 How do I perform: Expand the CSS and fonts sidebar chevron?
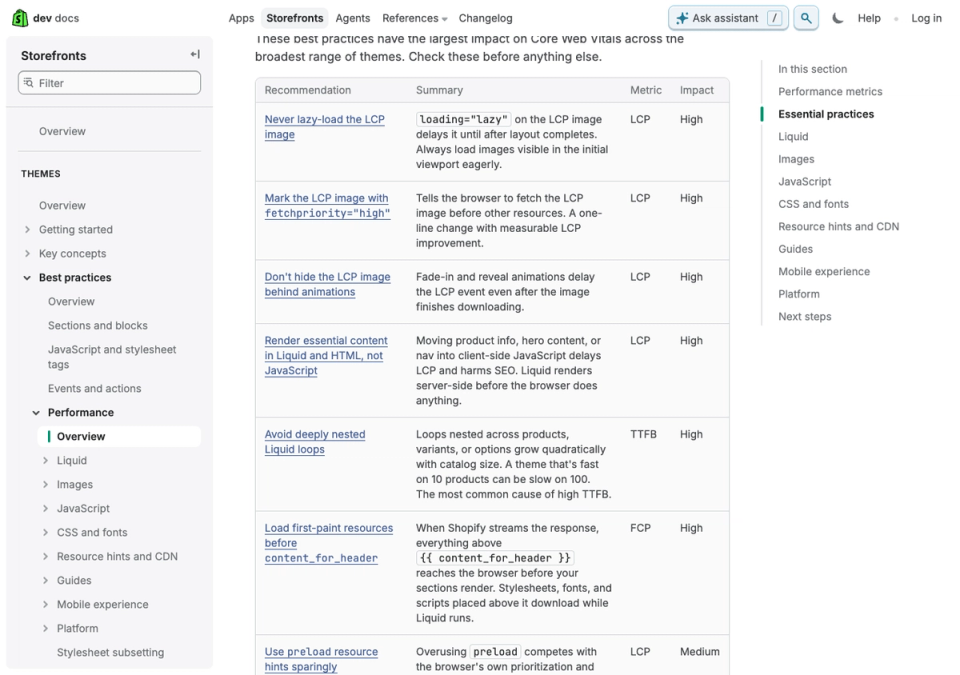click(45, 532)
